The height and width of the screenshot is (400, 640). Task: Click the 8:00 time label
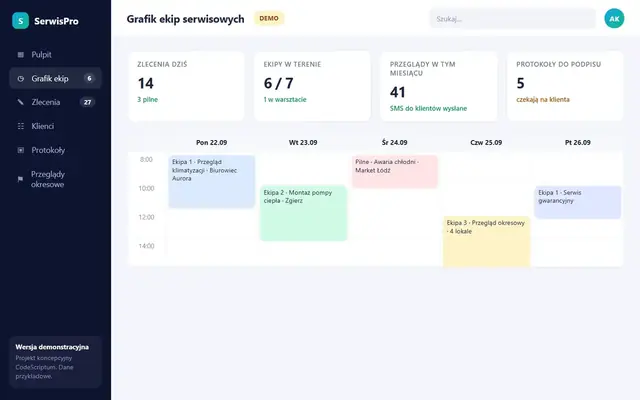[x=146, y=160]
